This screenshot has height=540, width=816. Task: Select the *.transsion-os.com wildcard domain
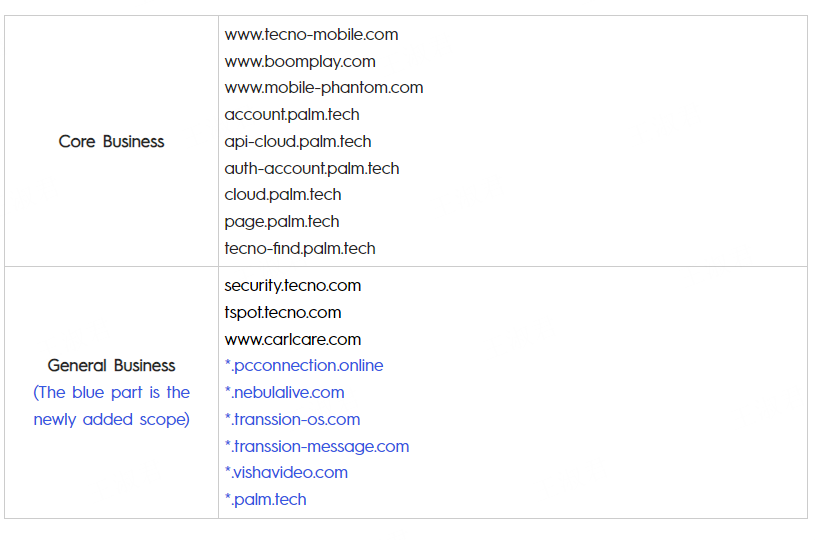[292, 419]
